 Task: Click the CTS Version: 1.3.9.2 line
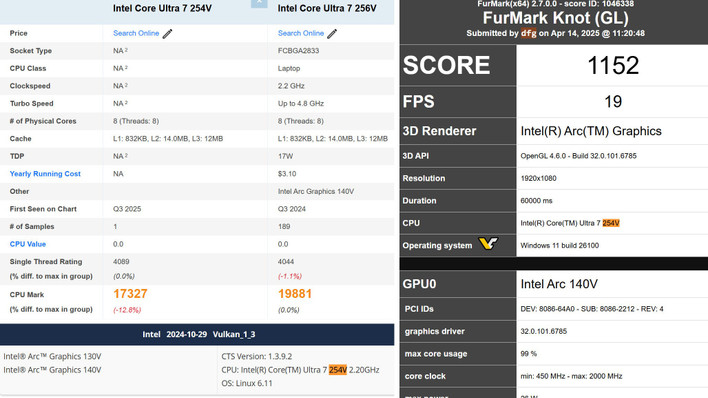(x=256, y=356)
